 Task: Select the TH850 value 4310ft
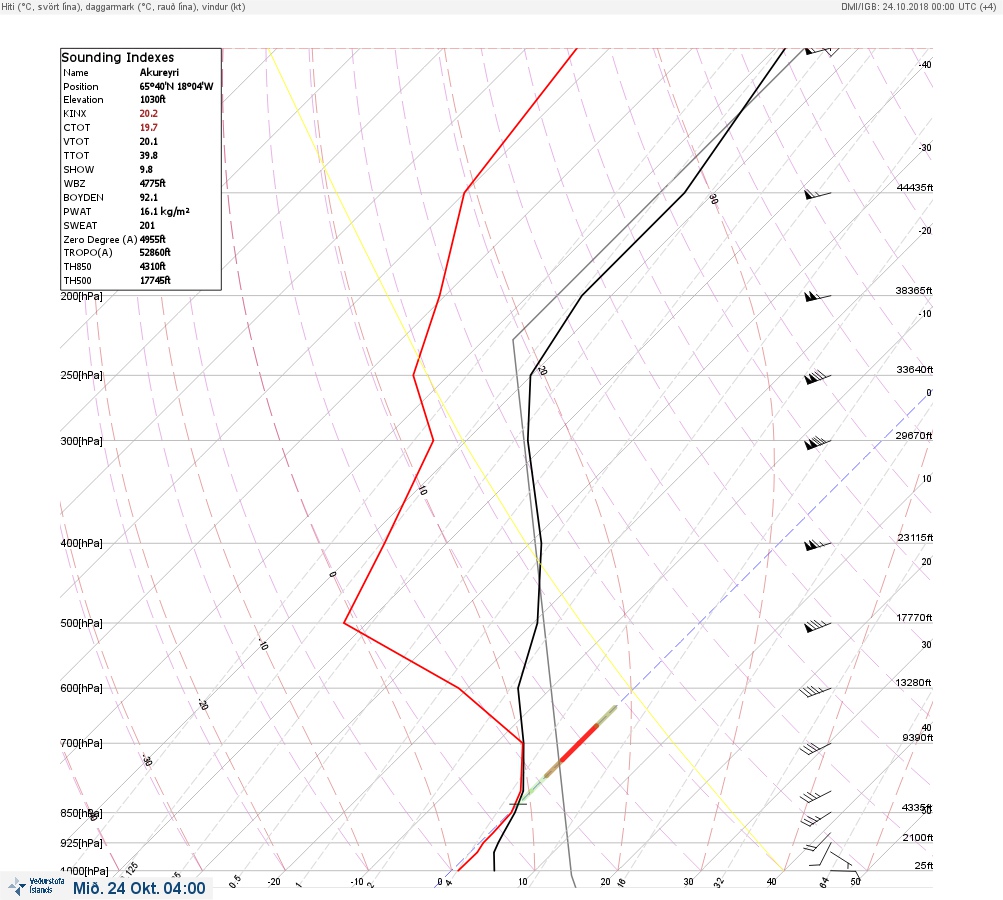[153, 266]
